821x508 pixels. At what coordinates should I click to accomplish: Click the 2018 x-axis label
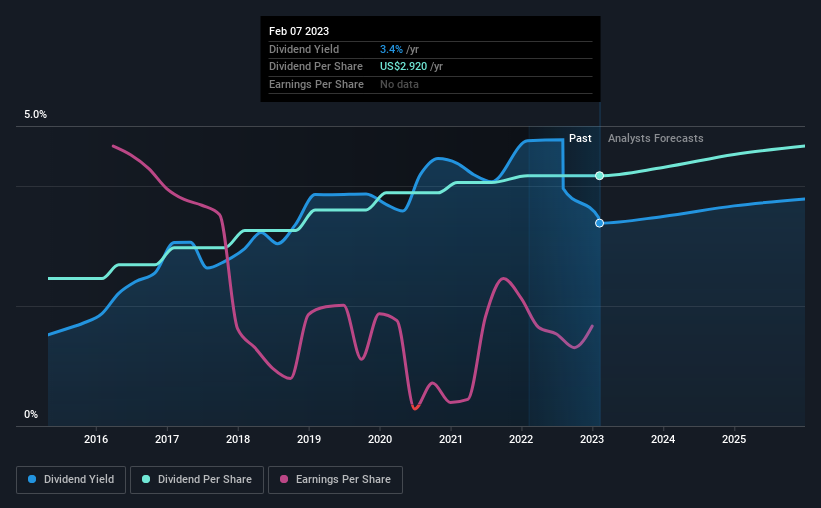(x=238, y=439)
